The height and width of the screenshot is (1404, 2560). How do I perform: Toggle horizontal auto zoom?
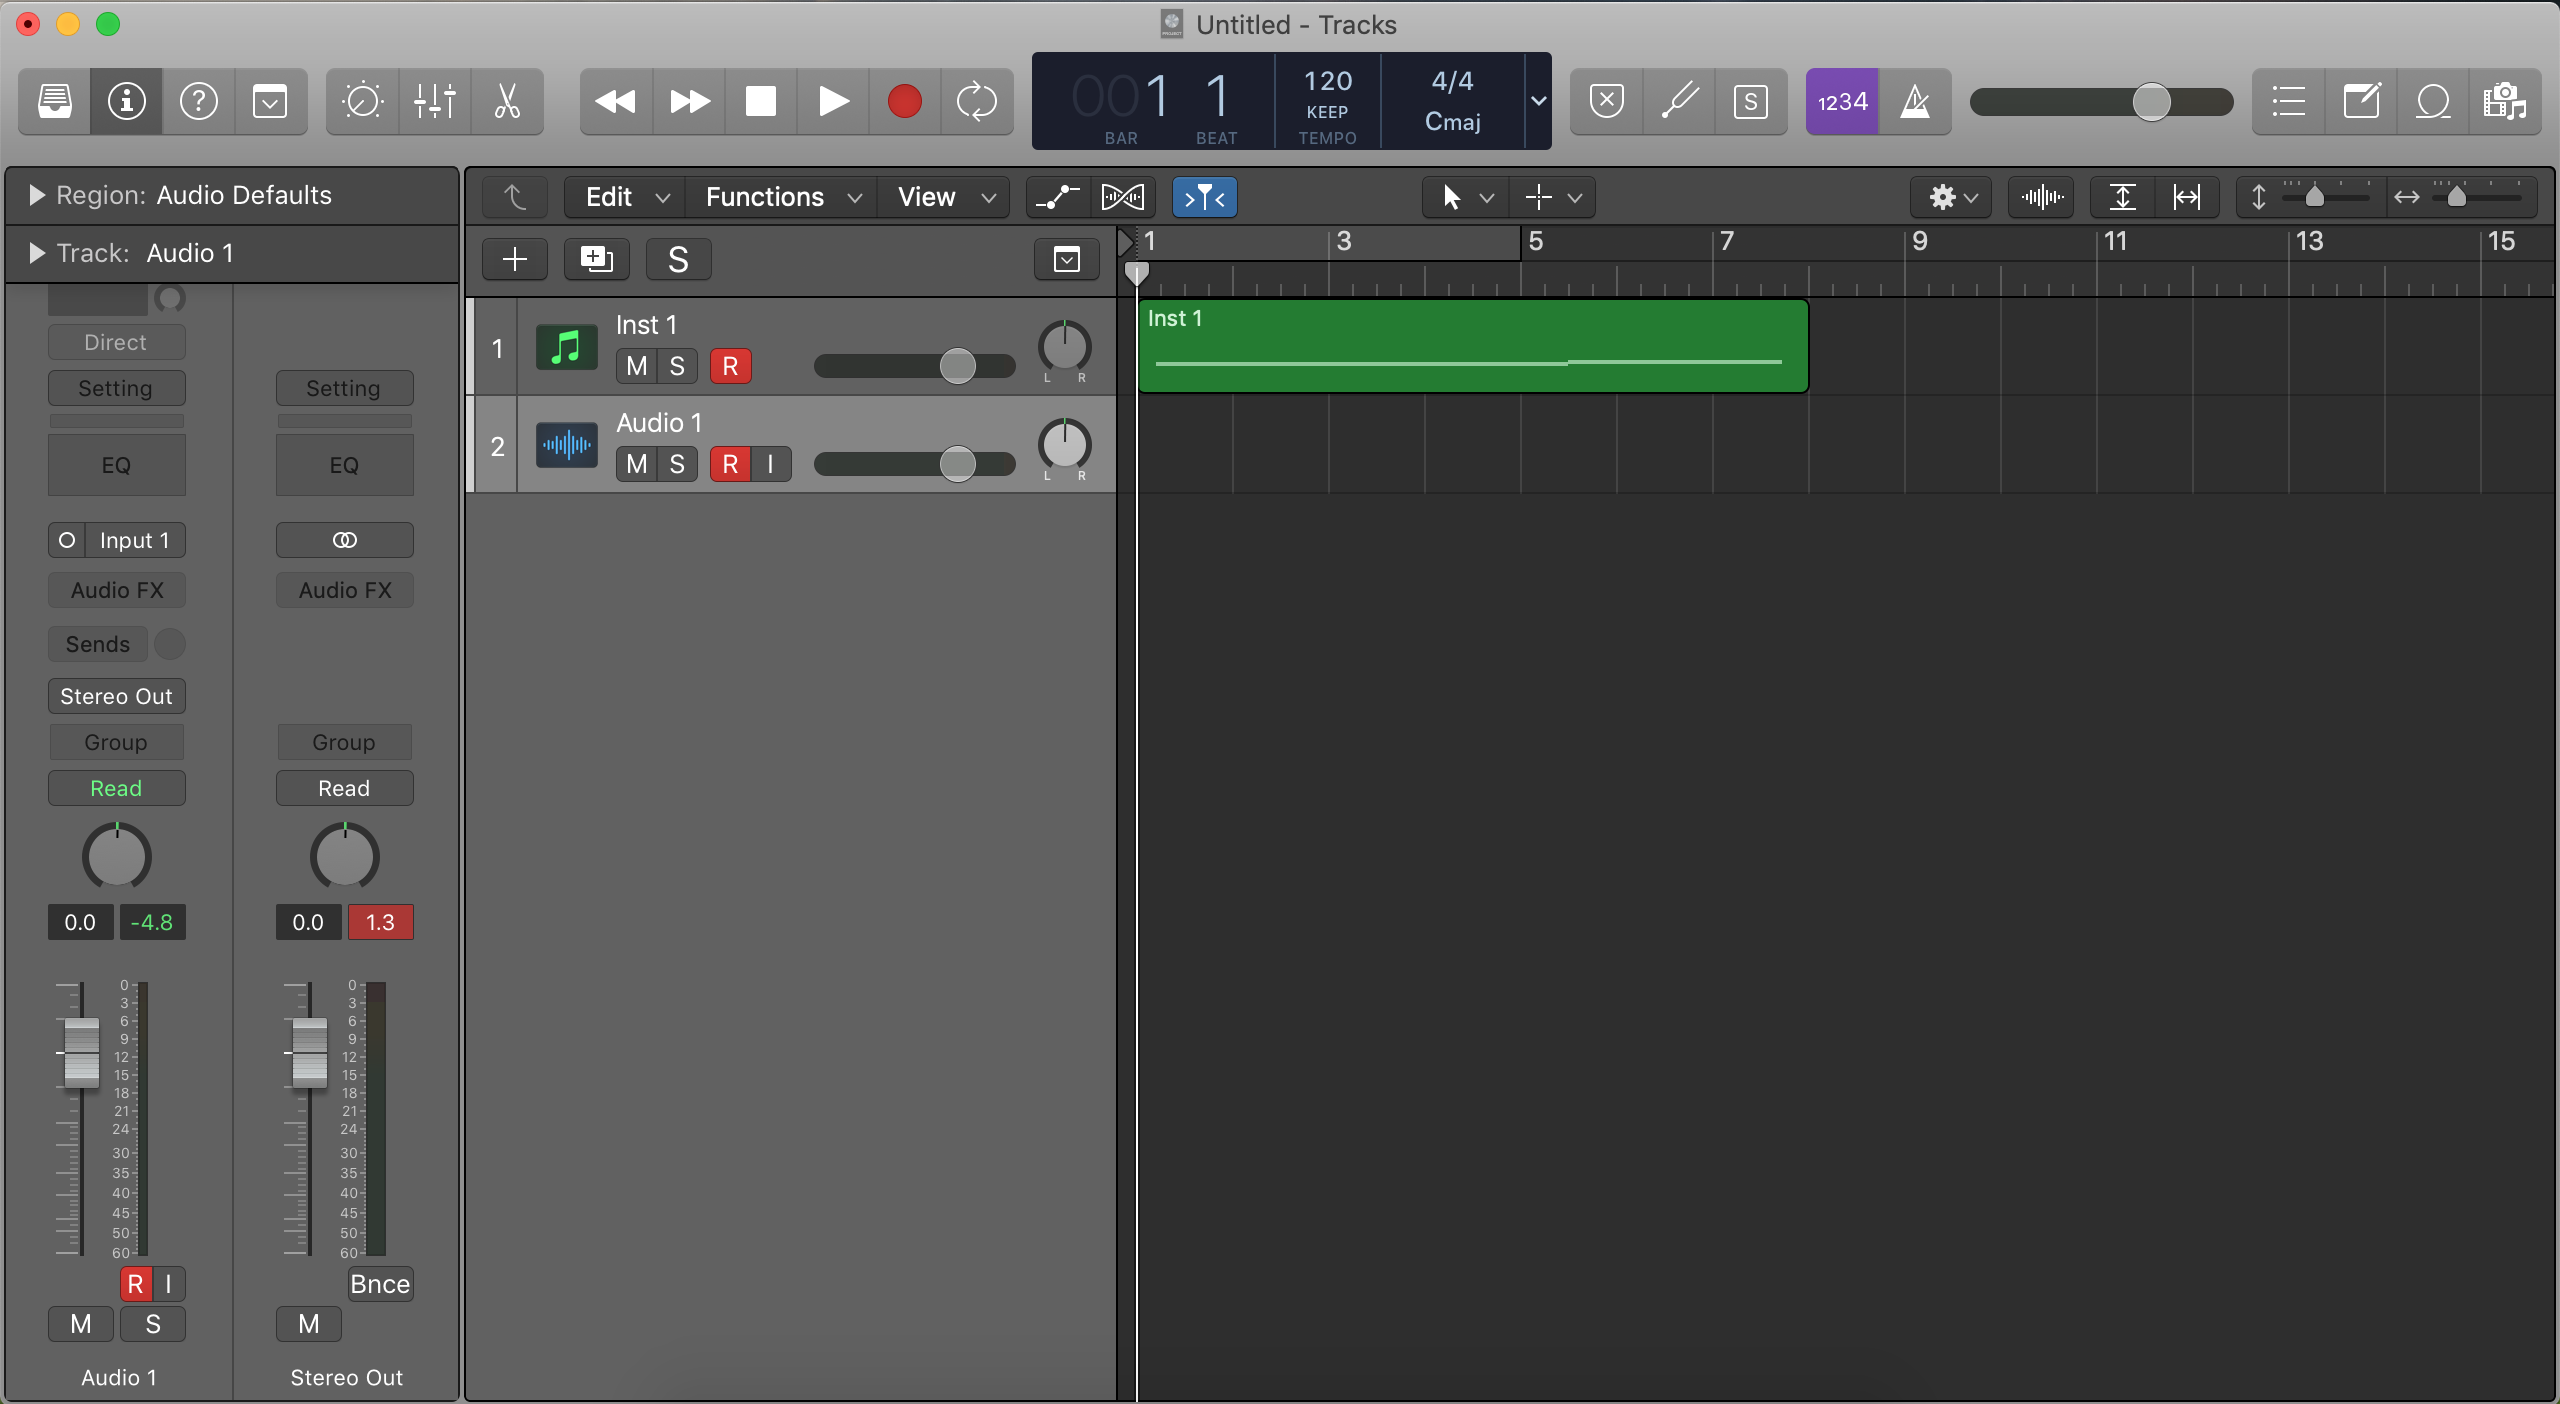click(2187, 197)
